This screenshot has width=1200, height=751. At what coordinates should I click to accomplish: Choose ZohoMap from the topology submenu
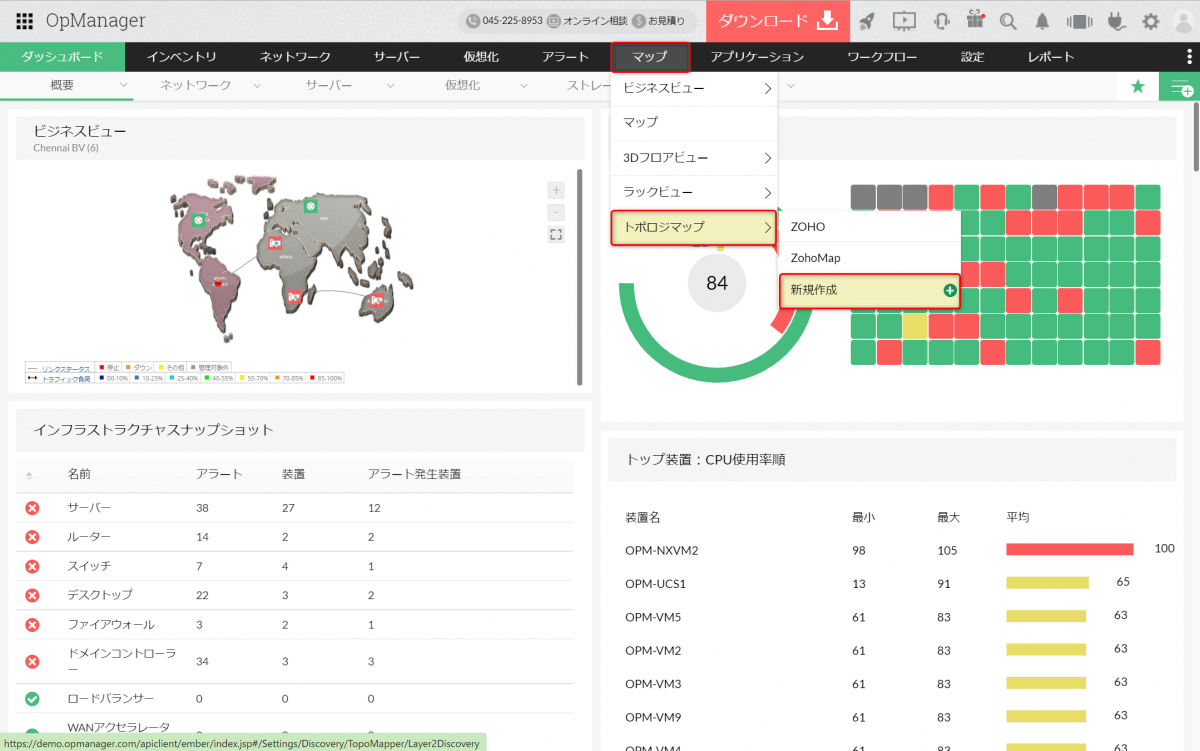pos(815,258)
